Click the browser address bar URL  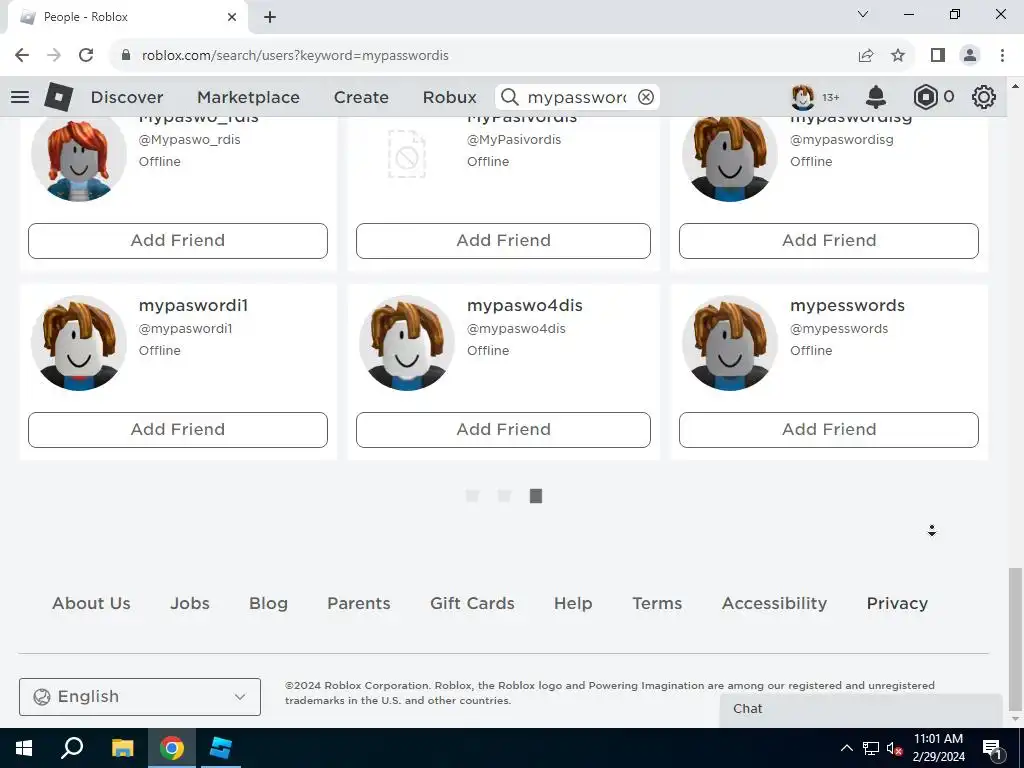pyautogui.click(x=295, y=56)
